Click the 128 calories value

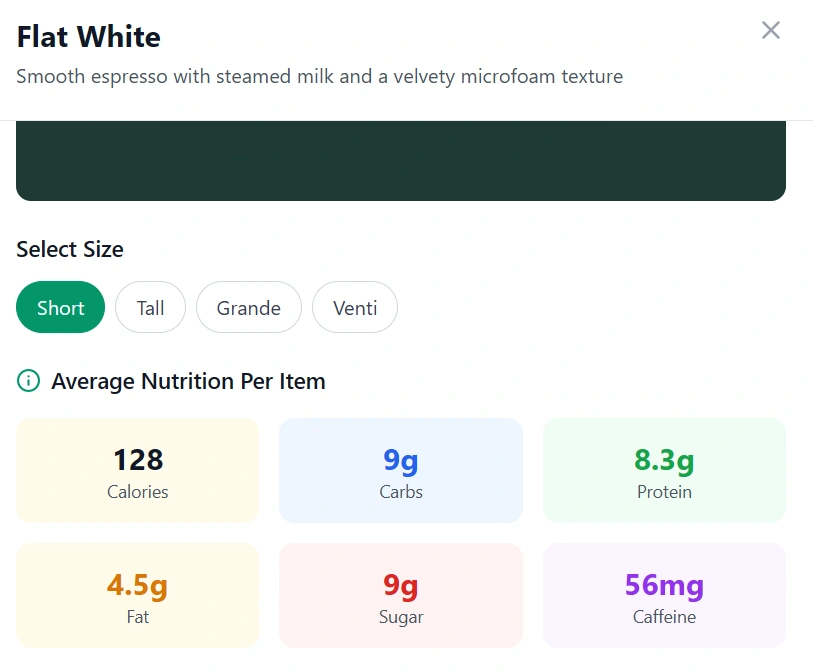click(x=137, y=460)
